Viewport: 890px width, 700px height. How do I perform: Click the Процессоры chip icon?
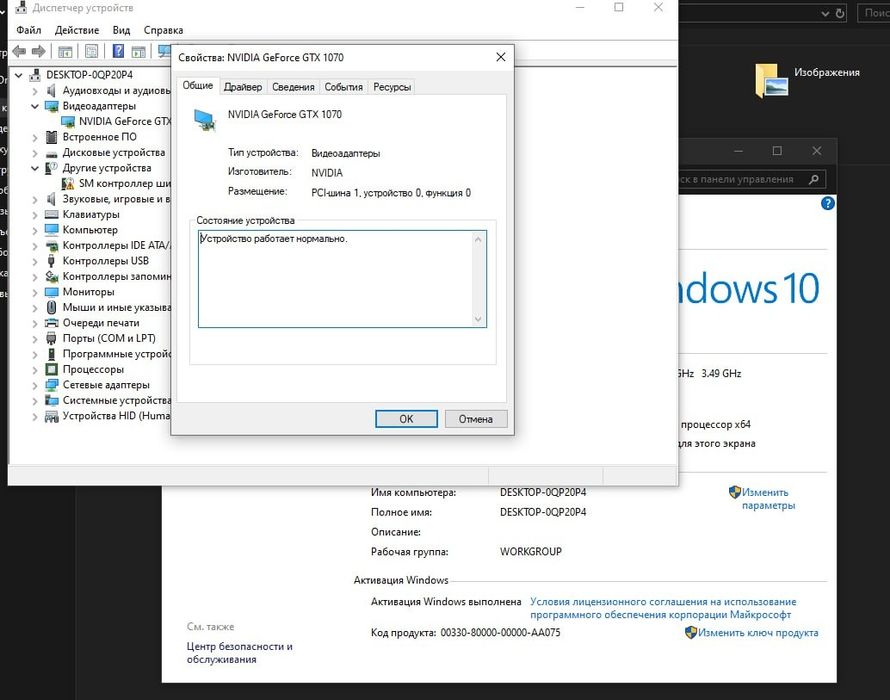pyautogui.click(x=52, y=370)
